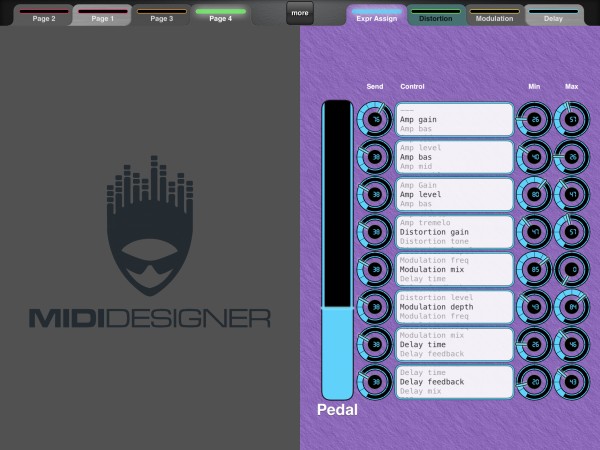Open the Delay time control picker
This screenshot has width=600, height=450.
click(455, 344)
